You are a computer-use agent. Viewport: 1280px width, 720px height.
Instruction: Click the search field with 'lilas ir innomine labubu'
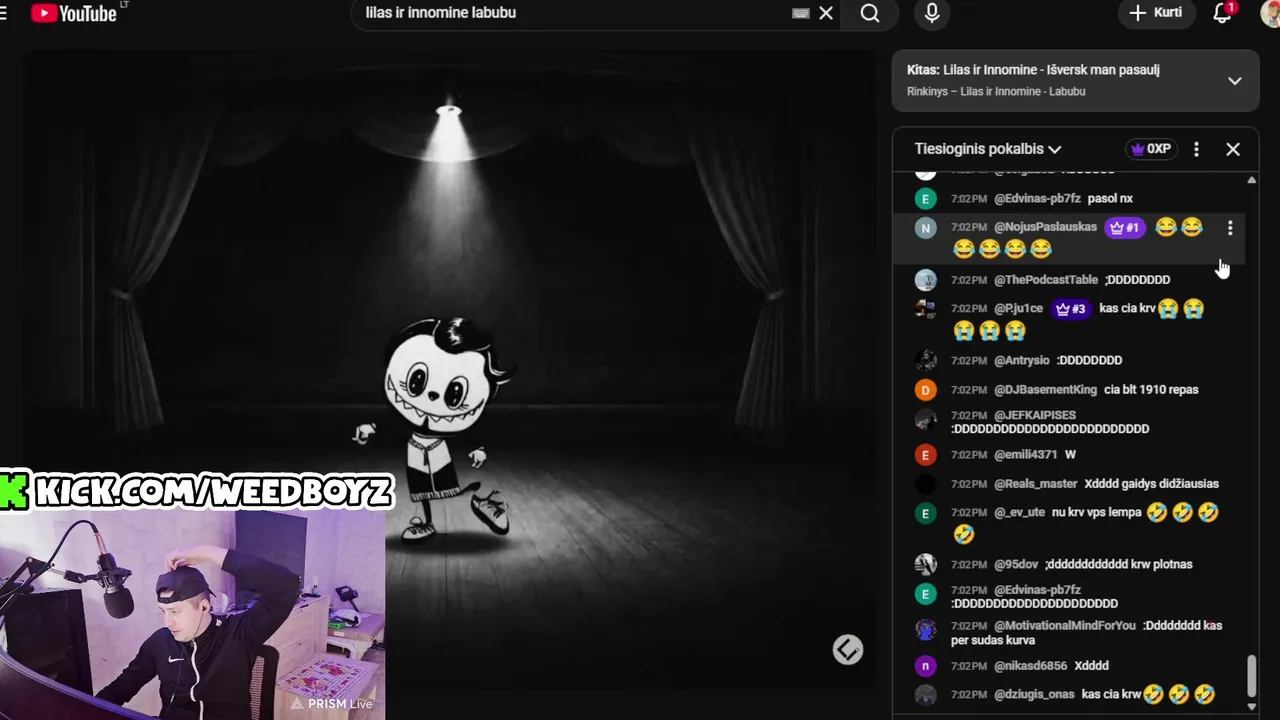point(575,13)
